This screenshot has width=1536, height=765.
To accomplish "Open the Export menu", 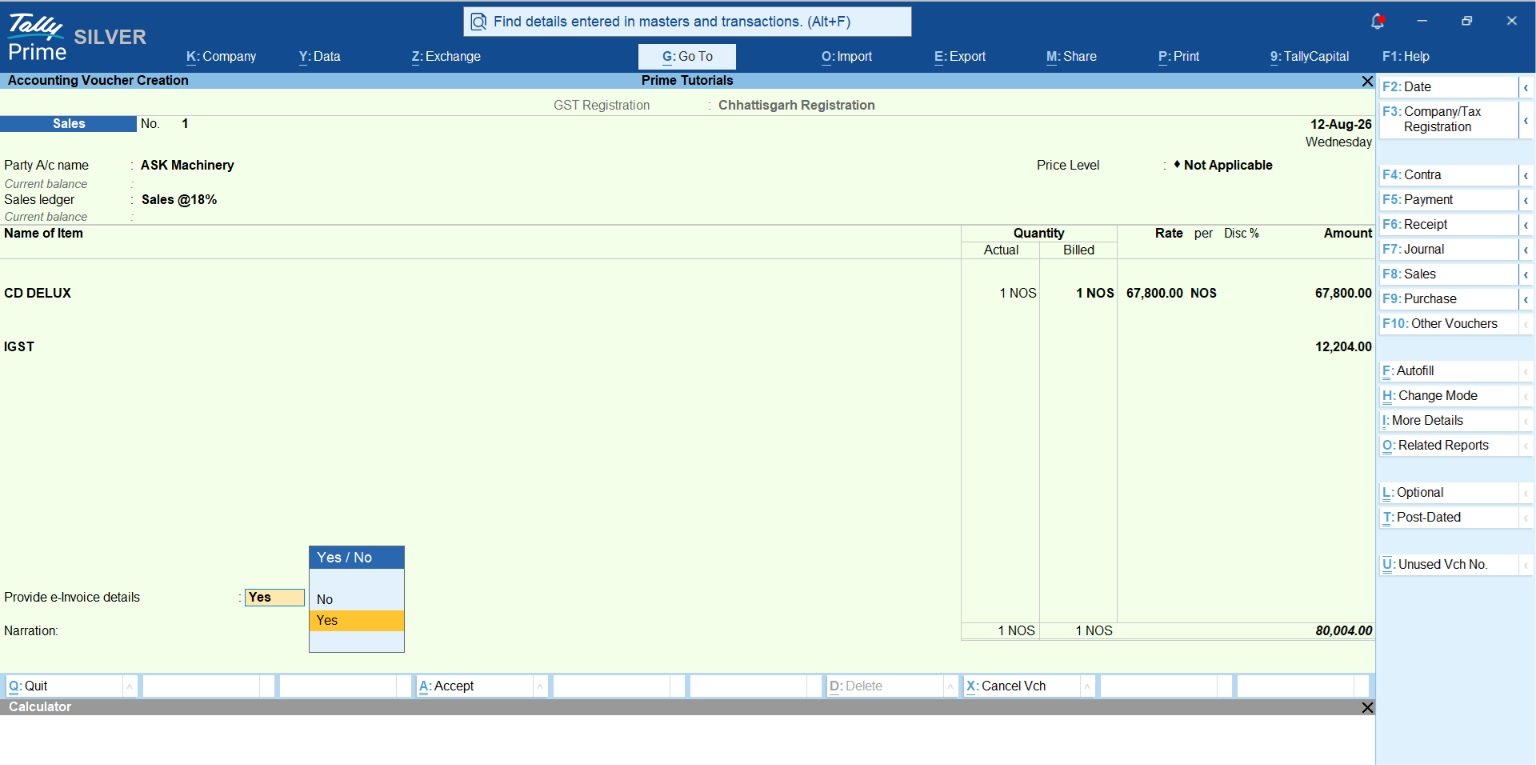I will click(x=960, y=57).
